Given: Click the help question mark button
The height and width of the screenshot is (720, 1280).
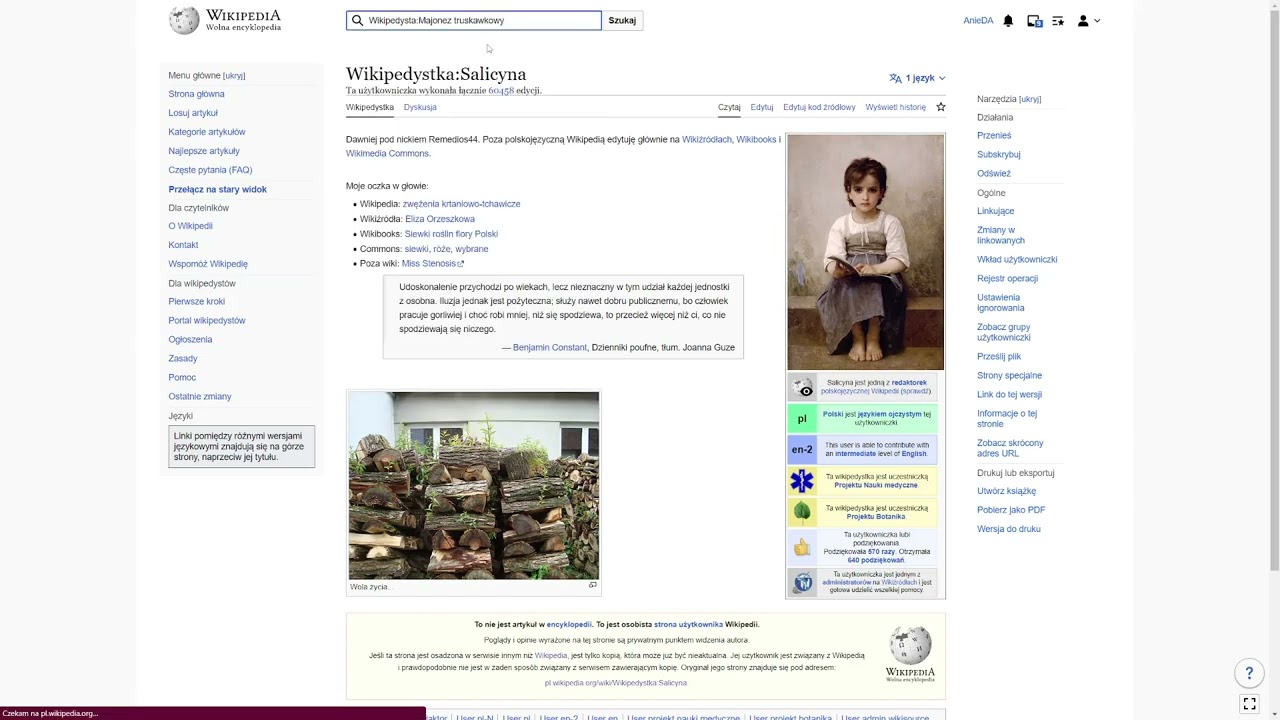Looking at the screenshot, I should 1249,673.
